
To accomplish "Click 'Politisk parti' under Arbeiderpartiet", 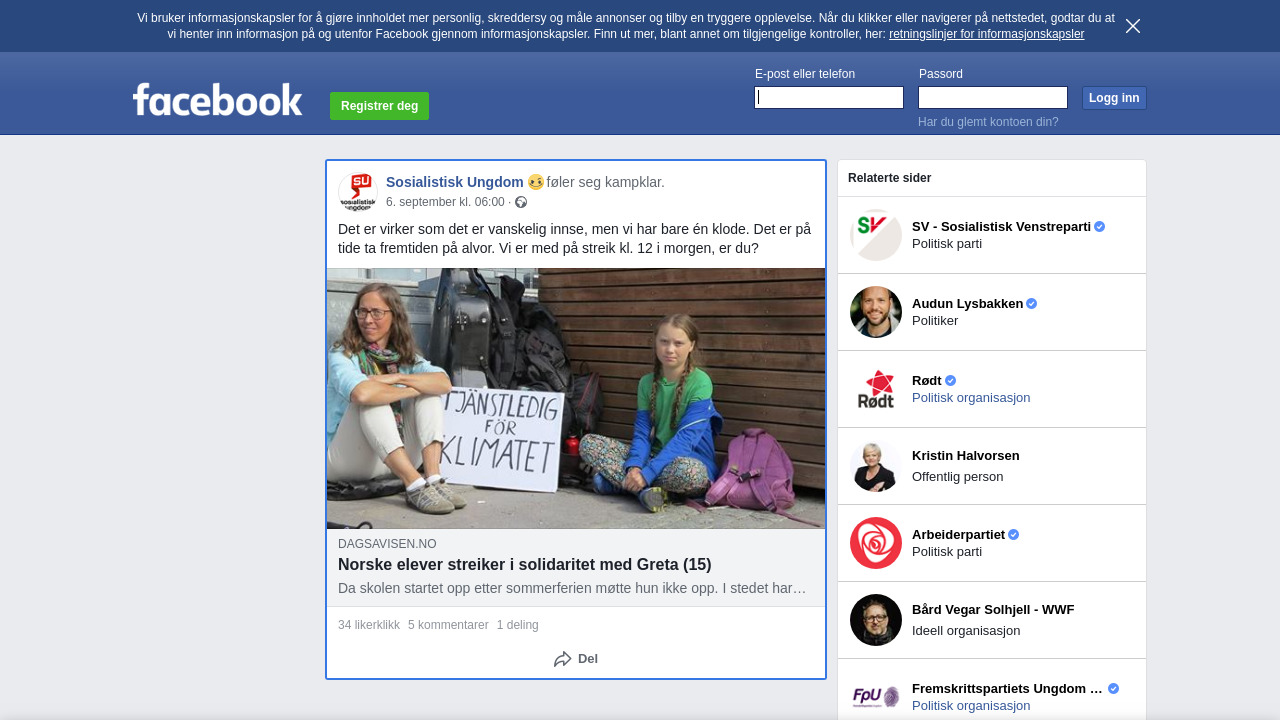I will (947, 552).
